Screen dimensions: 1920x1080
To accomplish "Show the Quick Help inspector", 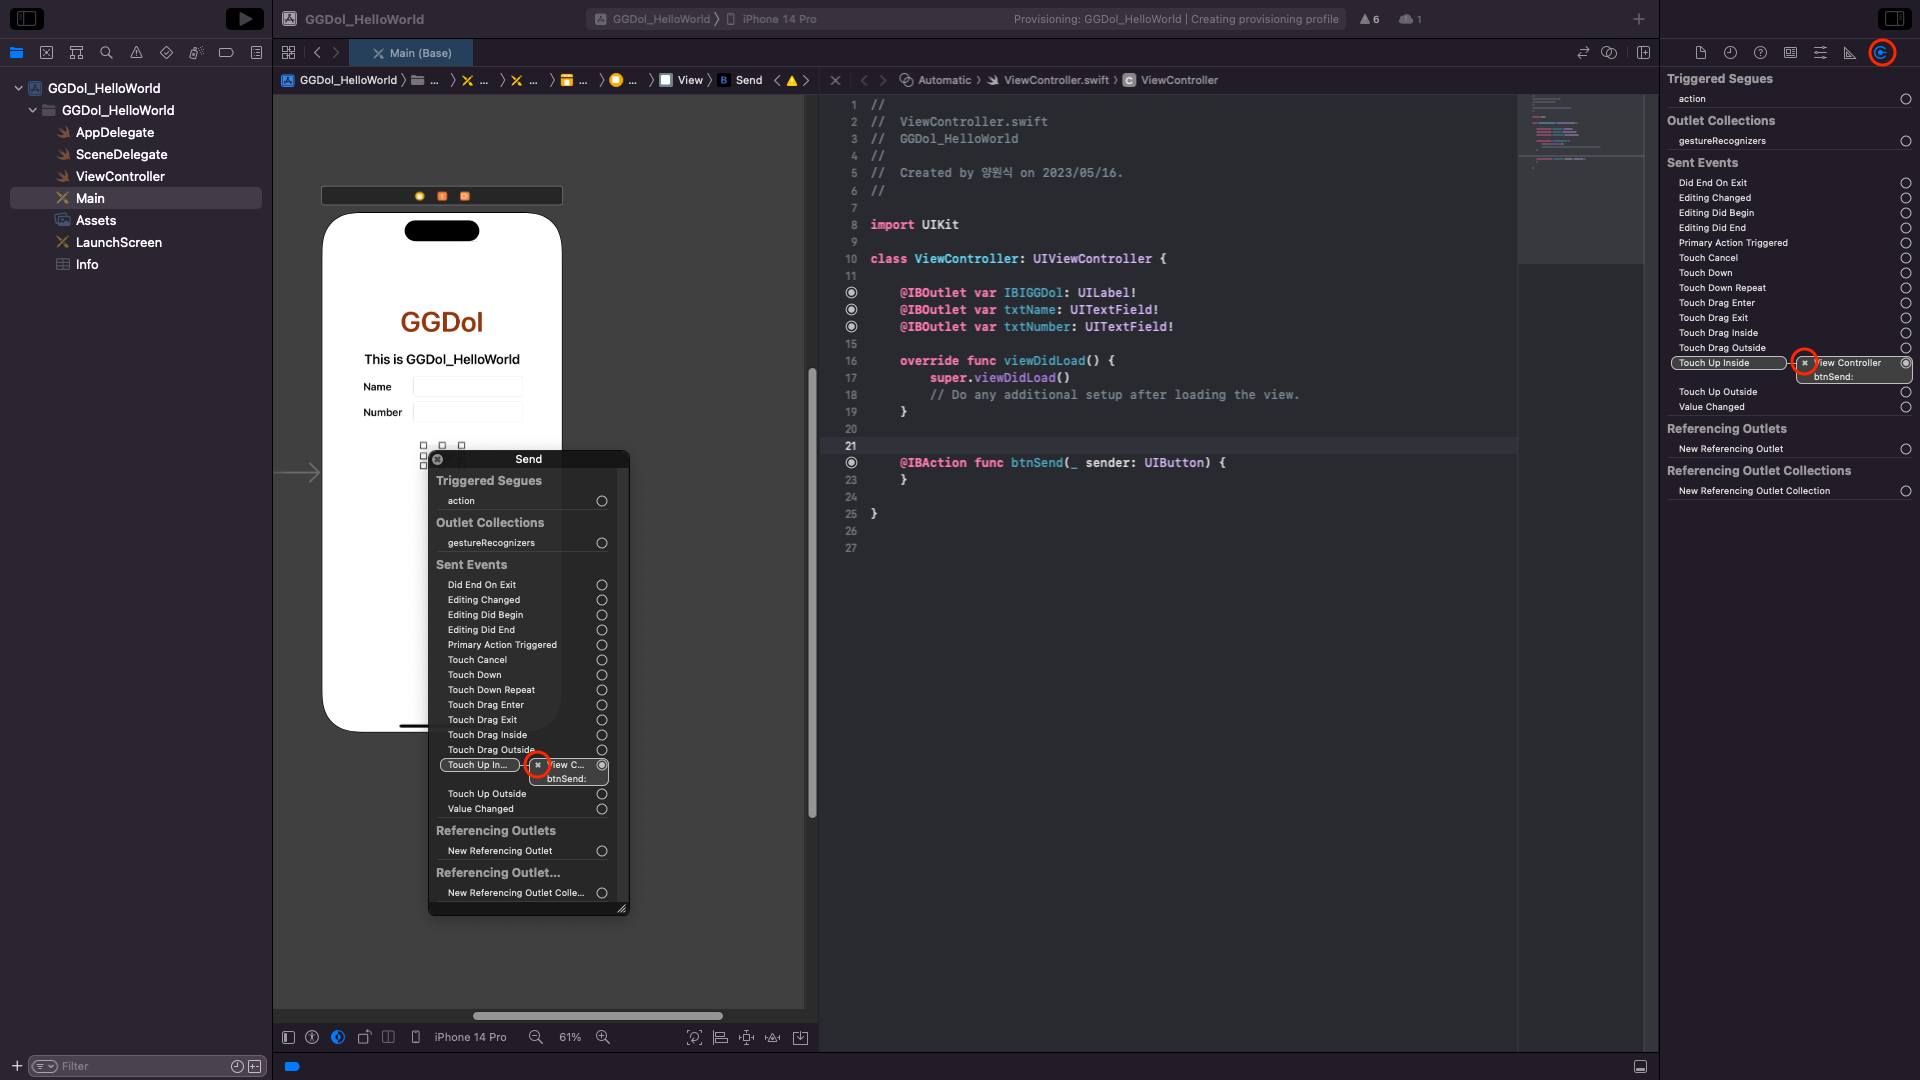I will pyautogui.click(x=1760, y=53).
